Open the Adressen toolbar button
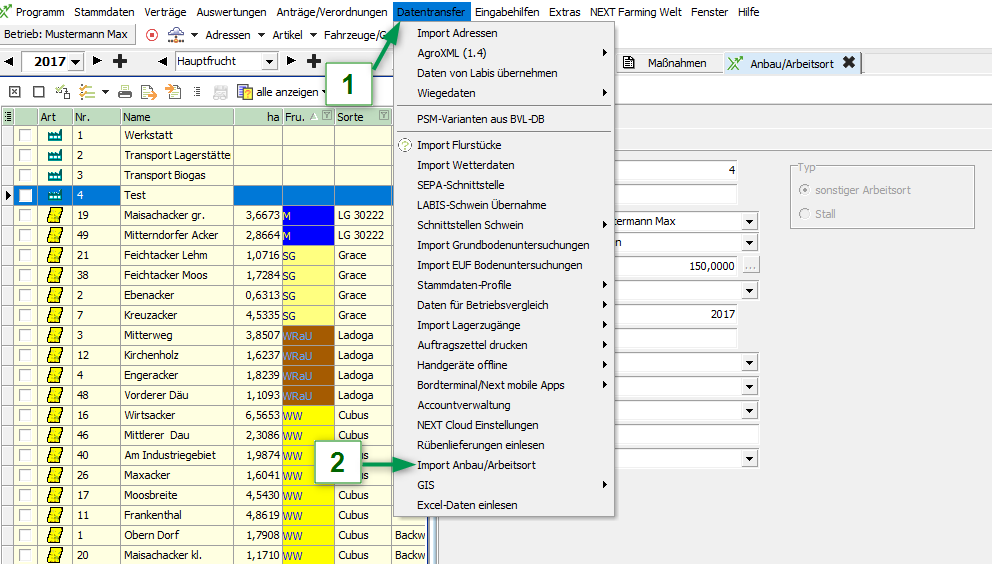 (228, 35)
